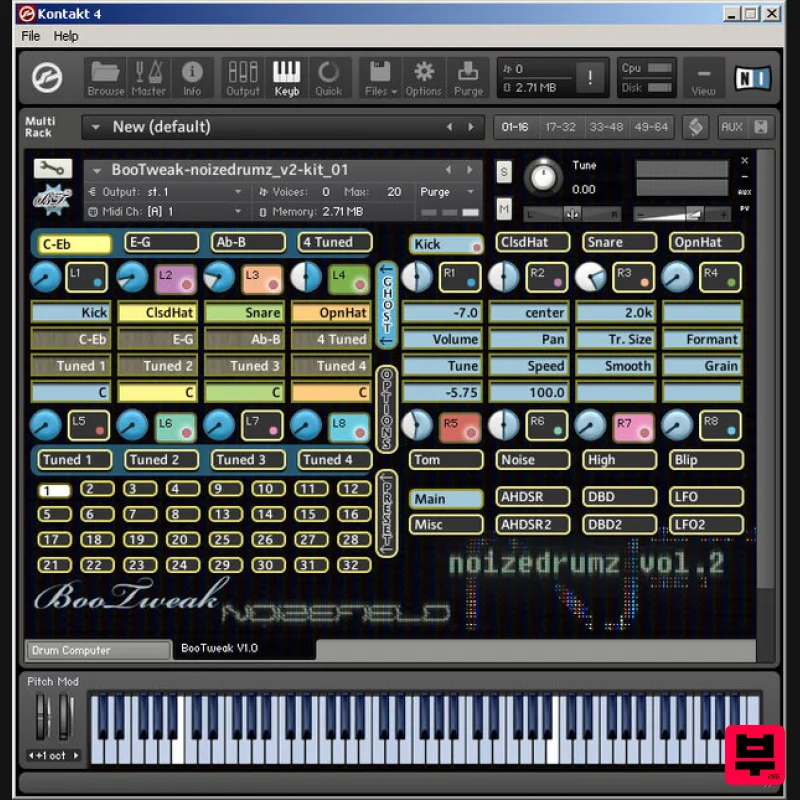The image size is (800, 800).
Task: Click the Main page button
Action: coord(446,499)
